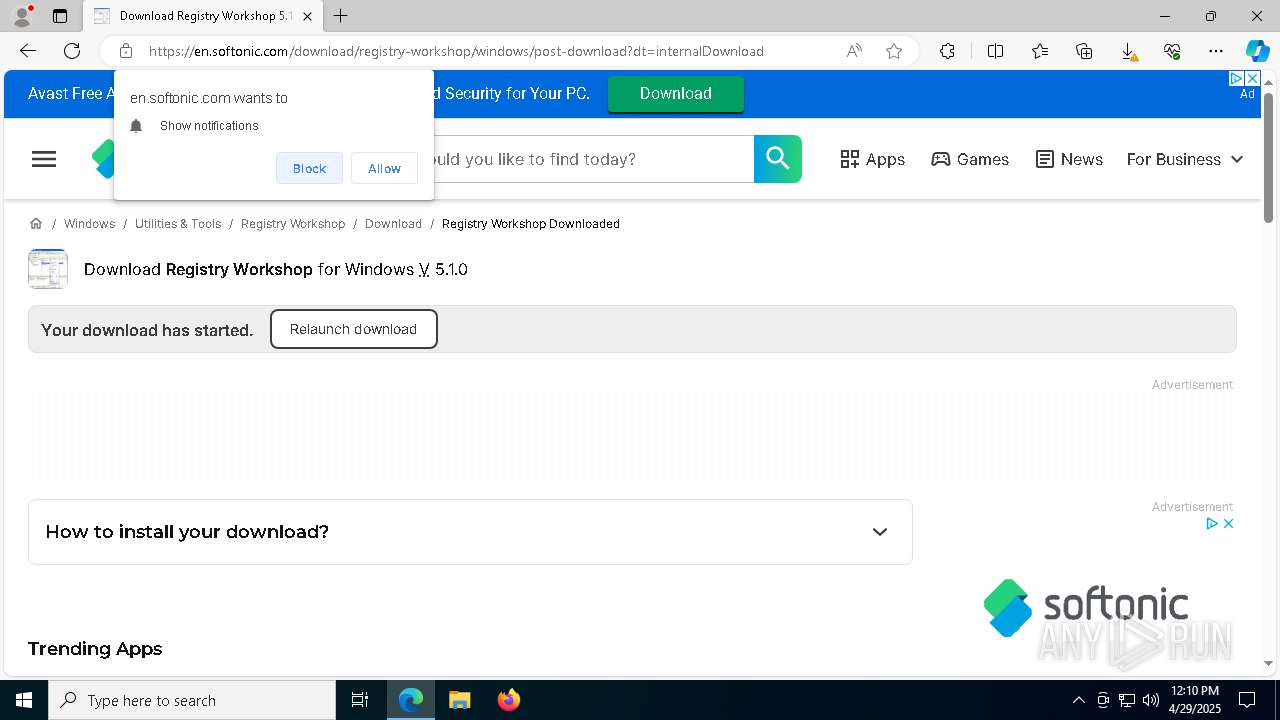Open the Apps menu item
This screenshot has width=1280, height=720.
click(872, 159)
